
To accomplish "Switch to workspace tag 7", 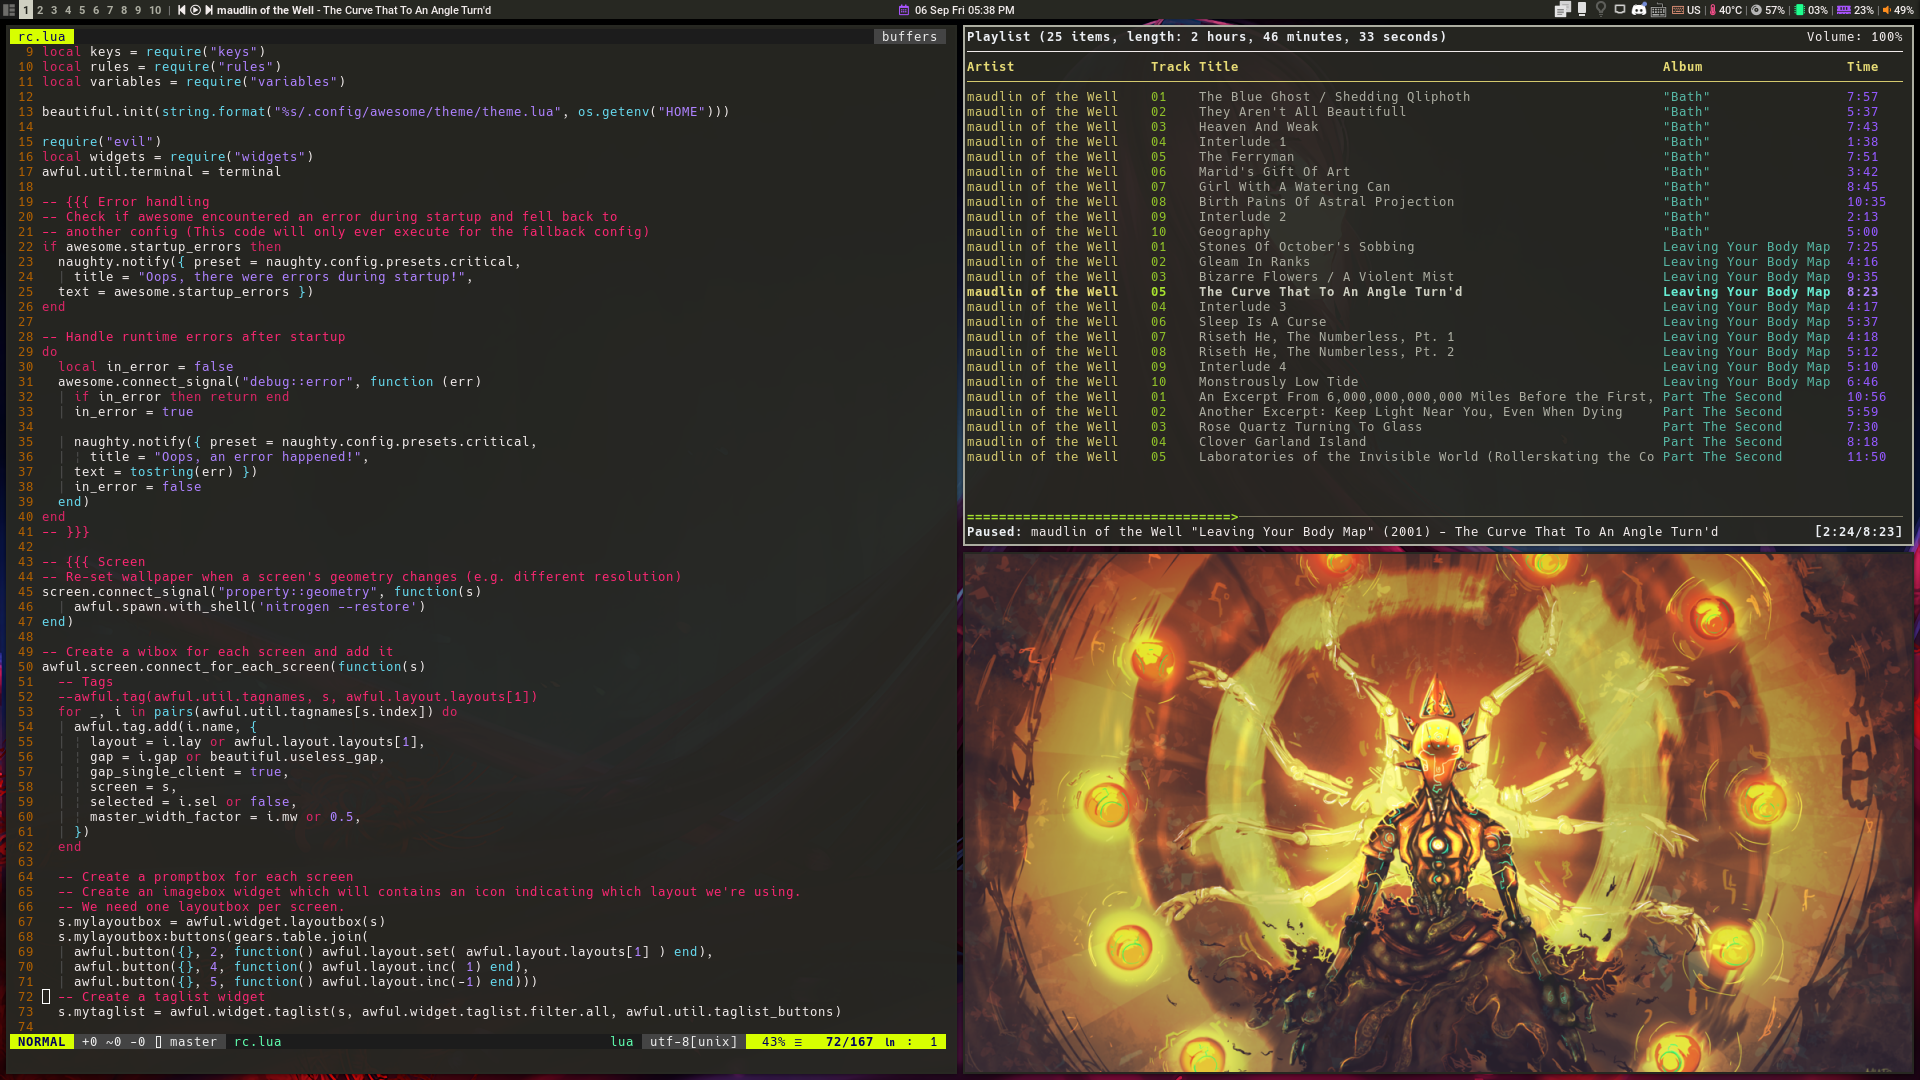I will point(110,10).
